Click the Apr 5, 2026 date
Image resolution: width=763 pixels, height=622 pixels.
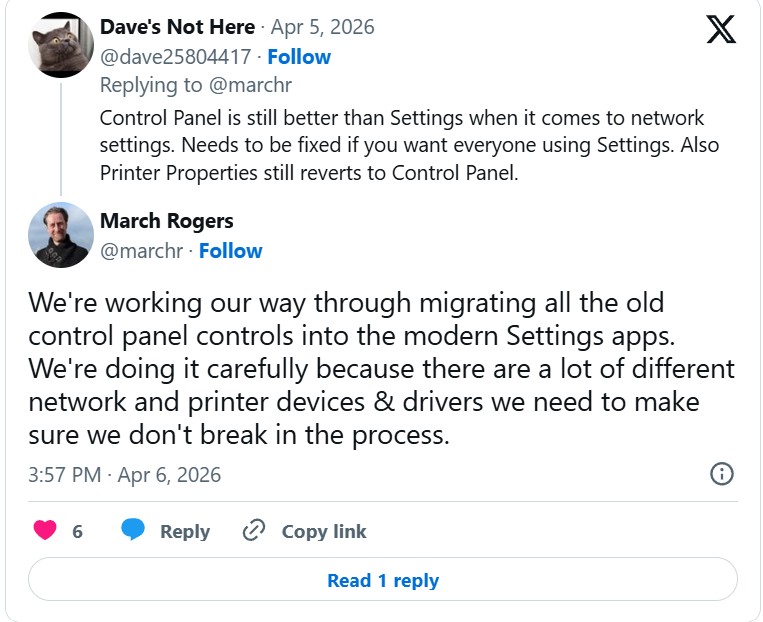point(322,27)
